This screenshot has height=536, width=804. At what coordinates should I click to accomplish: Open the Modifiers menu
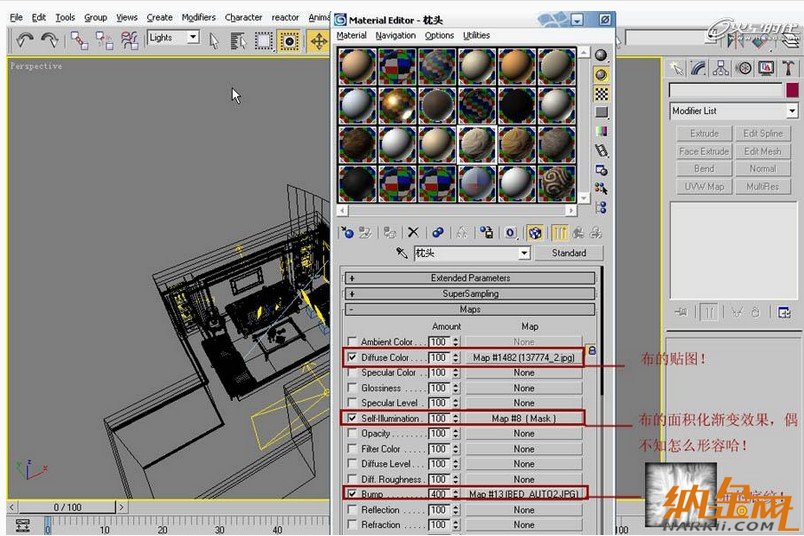coord(198,17)
